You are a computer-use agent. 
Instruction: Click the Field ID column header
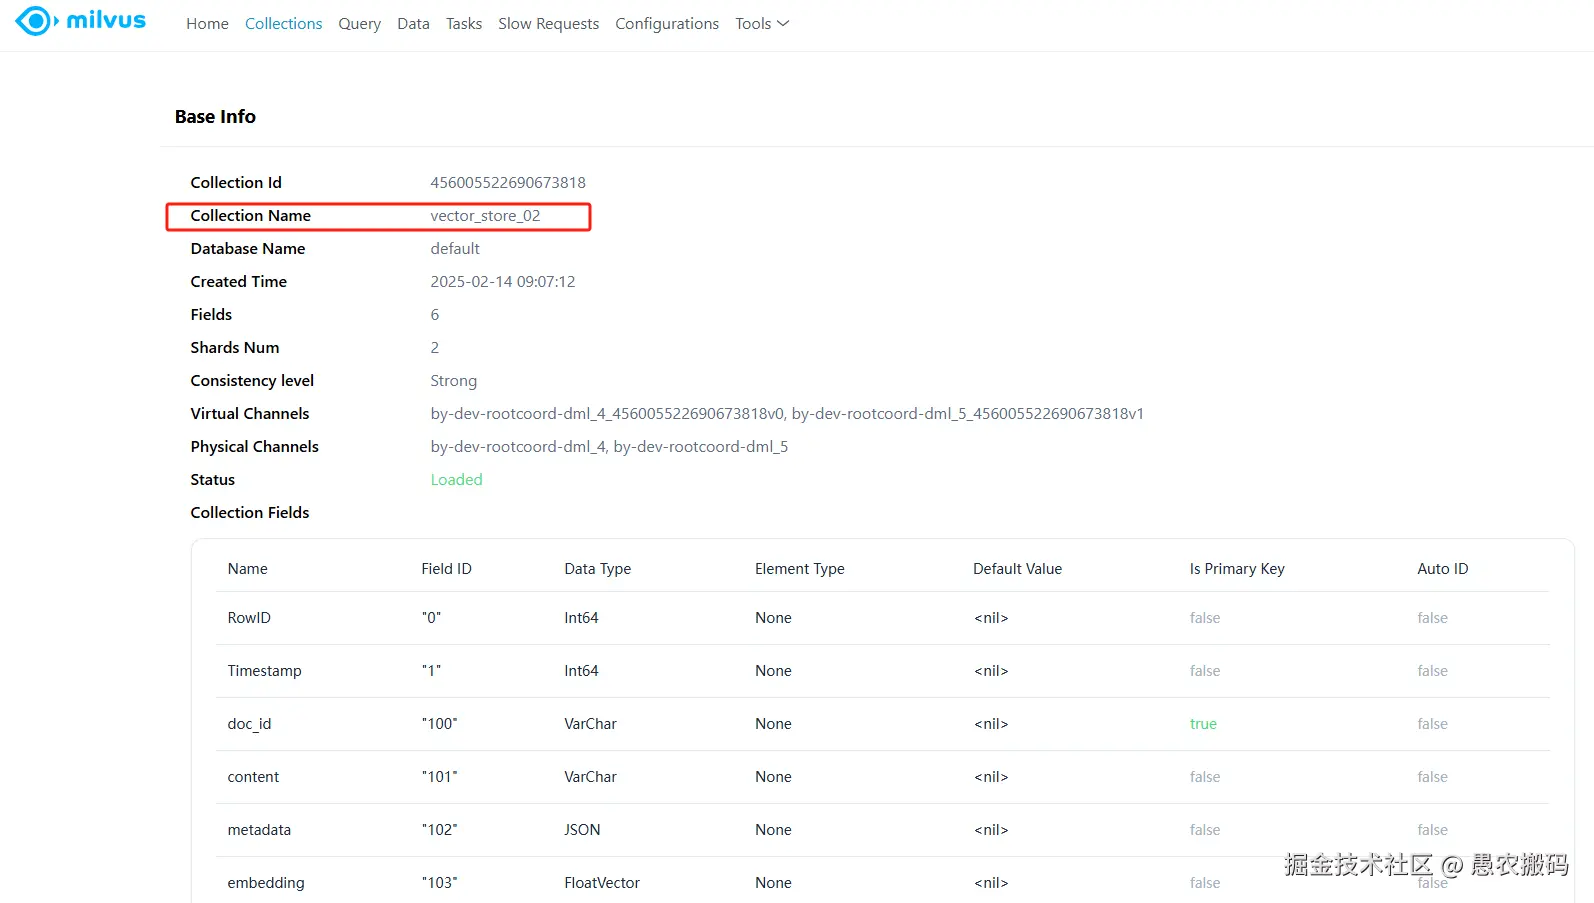[446, 568]
